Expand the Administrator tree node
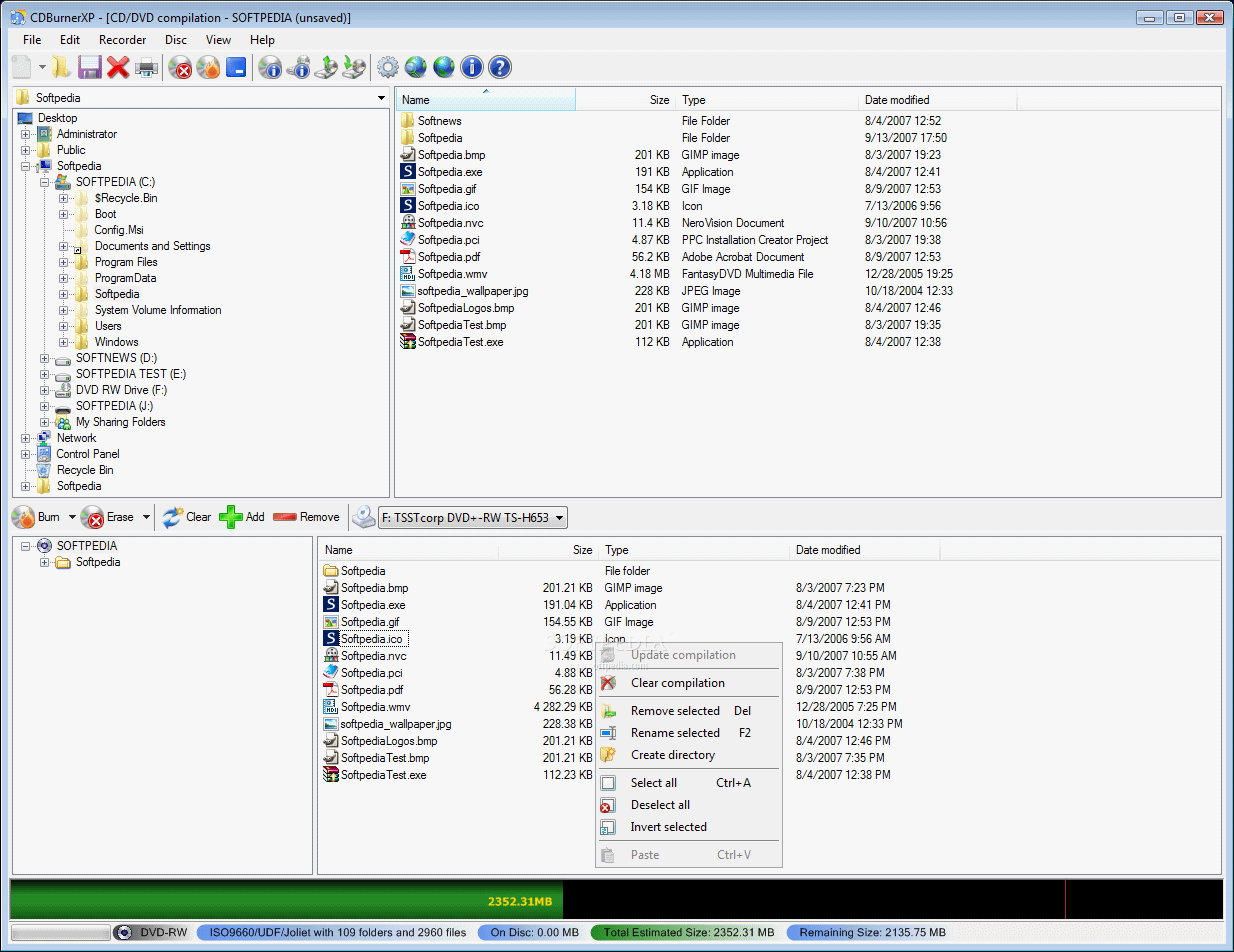Viewport: 1234px width, 952px height. 26,134
